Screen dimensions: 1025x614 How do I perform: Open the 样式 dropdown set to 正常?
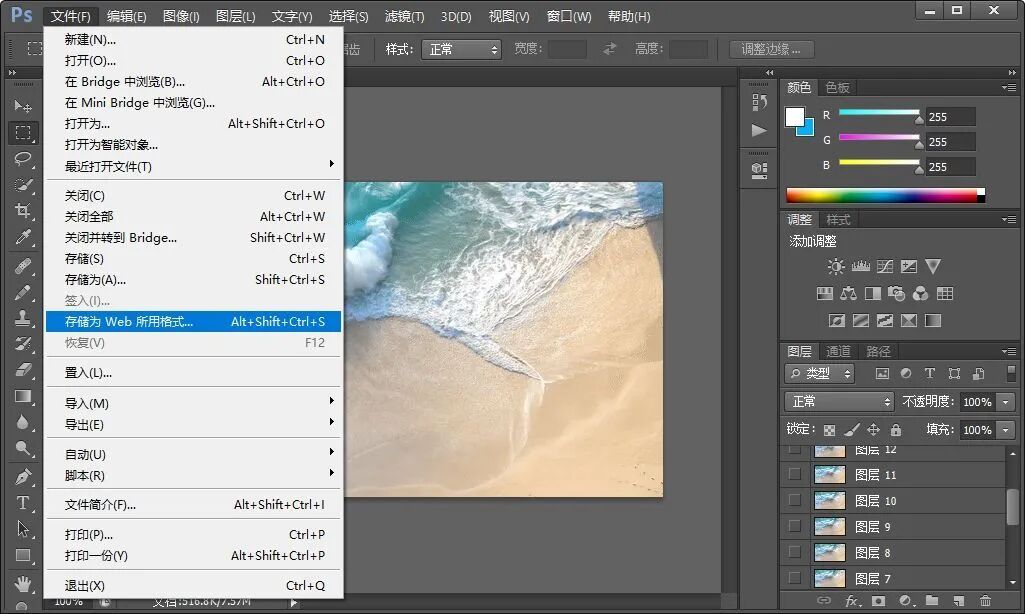point(462,49)
